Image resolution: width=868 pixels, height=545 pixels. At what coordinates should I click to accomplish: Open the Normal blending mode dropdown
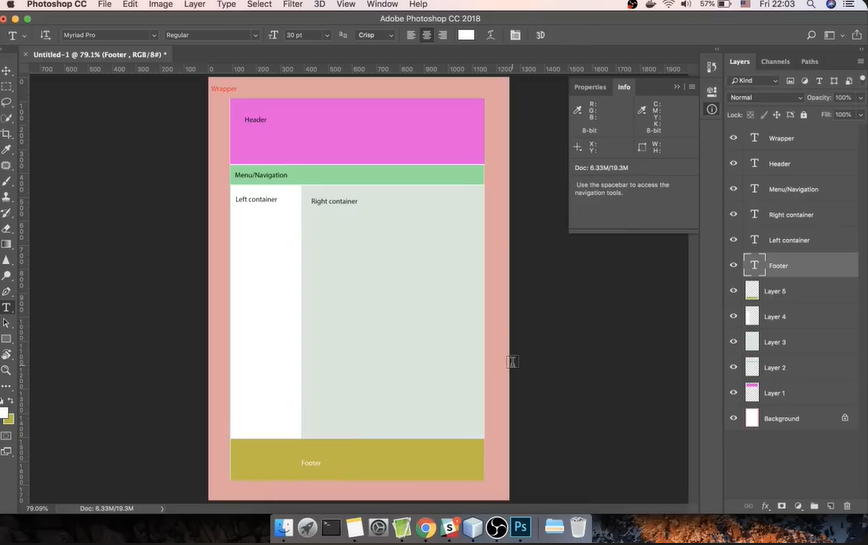[x=766, y=98]
